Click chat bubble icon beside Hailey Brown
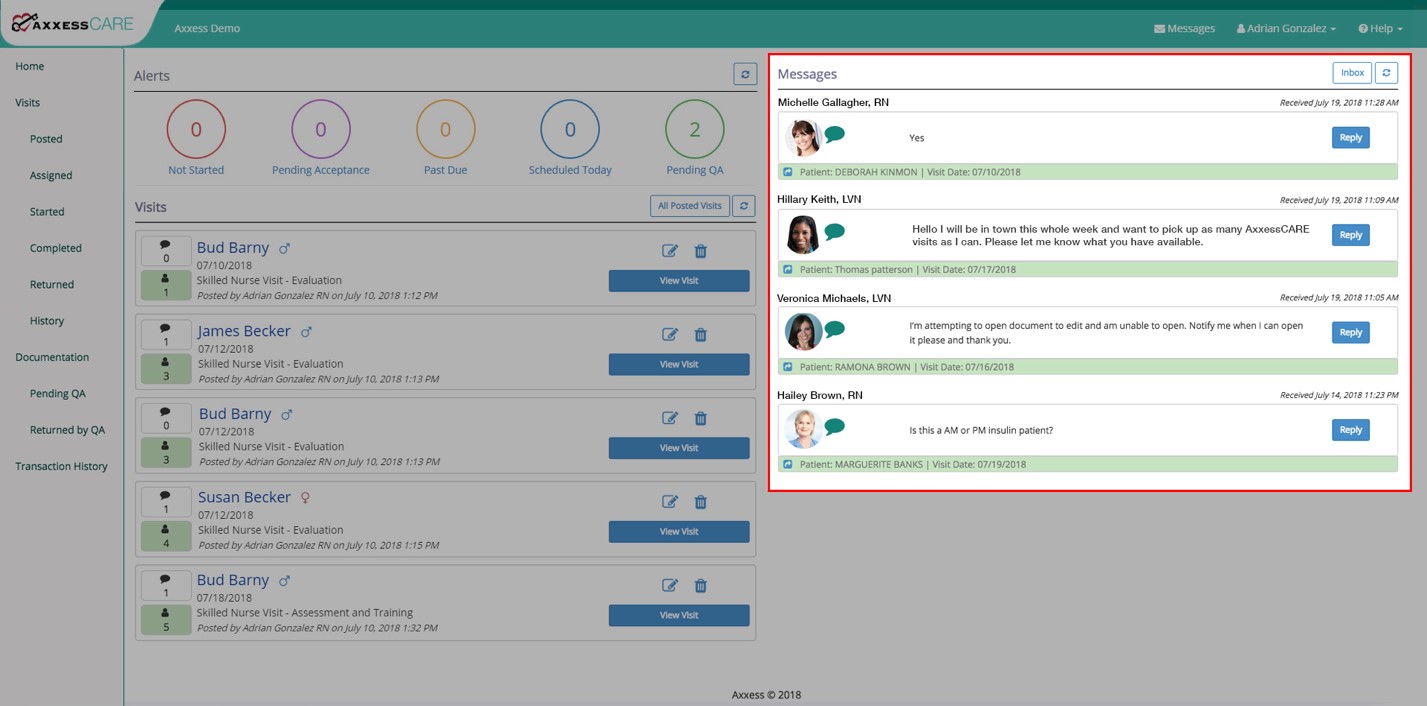The width and height of the screenshot is (1427, 706). 835,427
